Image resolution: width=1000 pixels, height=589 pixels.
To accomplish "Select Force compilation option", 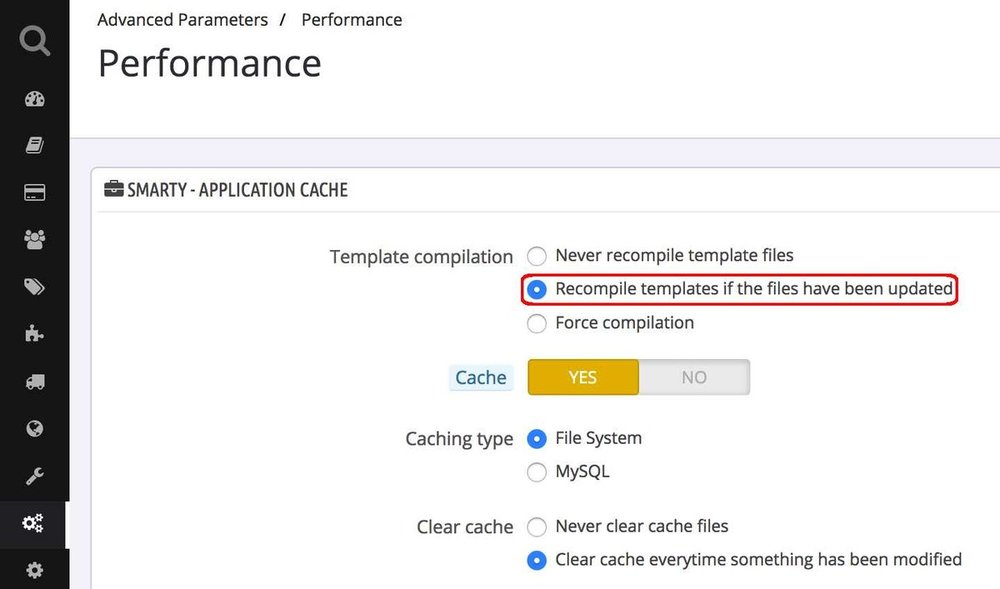I will tap(537, 323).
